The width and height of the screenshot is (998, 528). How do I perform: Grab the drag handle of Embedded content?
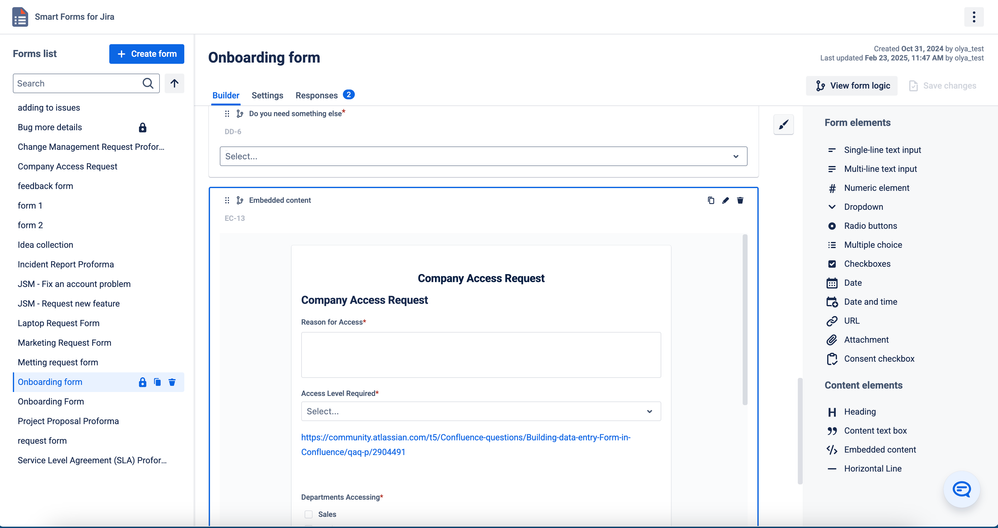[227, 200]
